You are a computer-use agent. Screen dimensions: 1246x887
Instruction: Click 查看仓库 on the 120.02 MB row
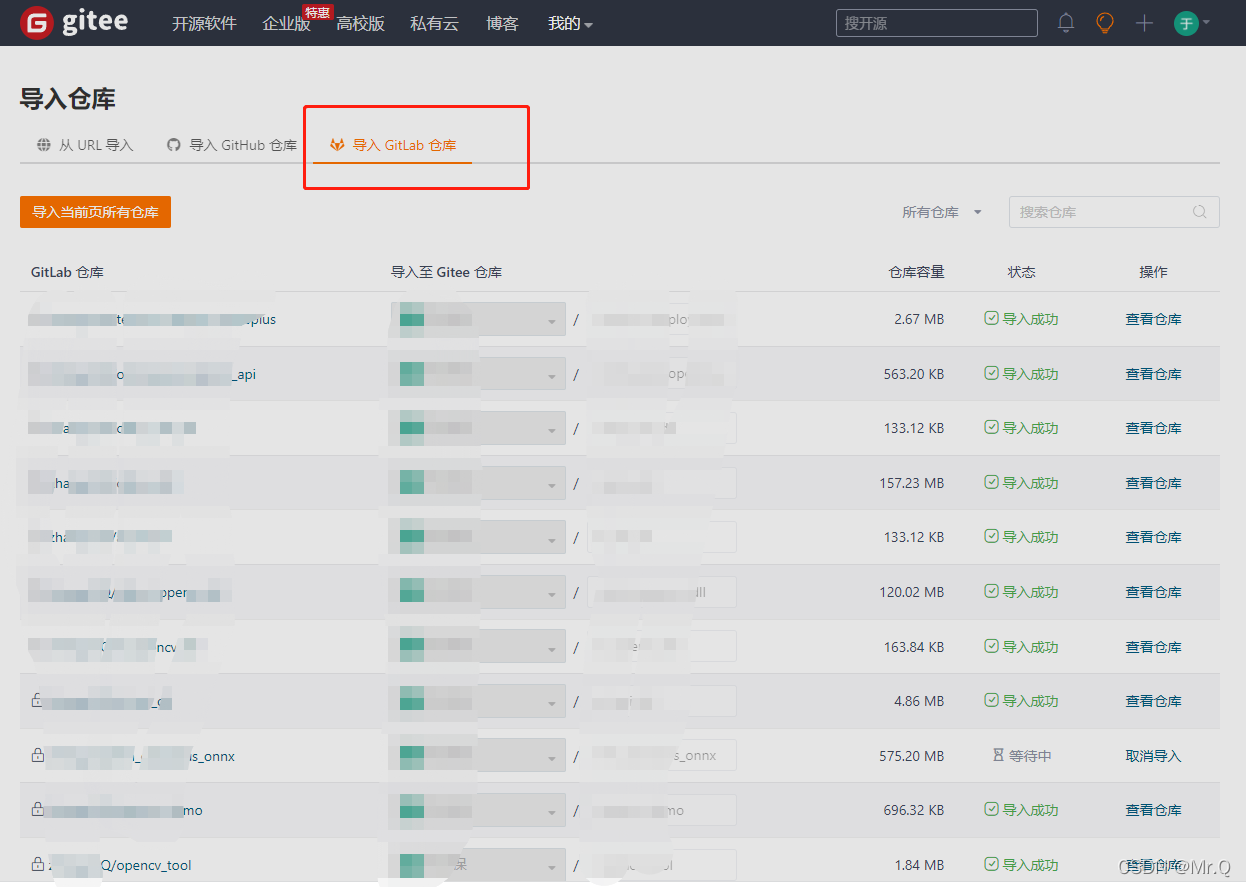[1153, 592]
